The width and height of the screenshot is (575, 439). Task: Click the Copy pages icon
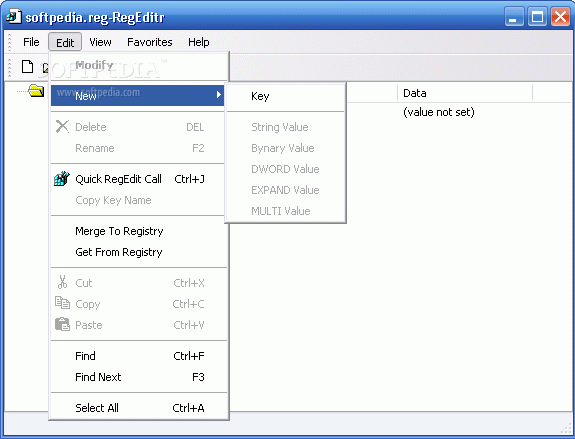point(62,303)
